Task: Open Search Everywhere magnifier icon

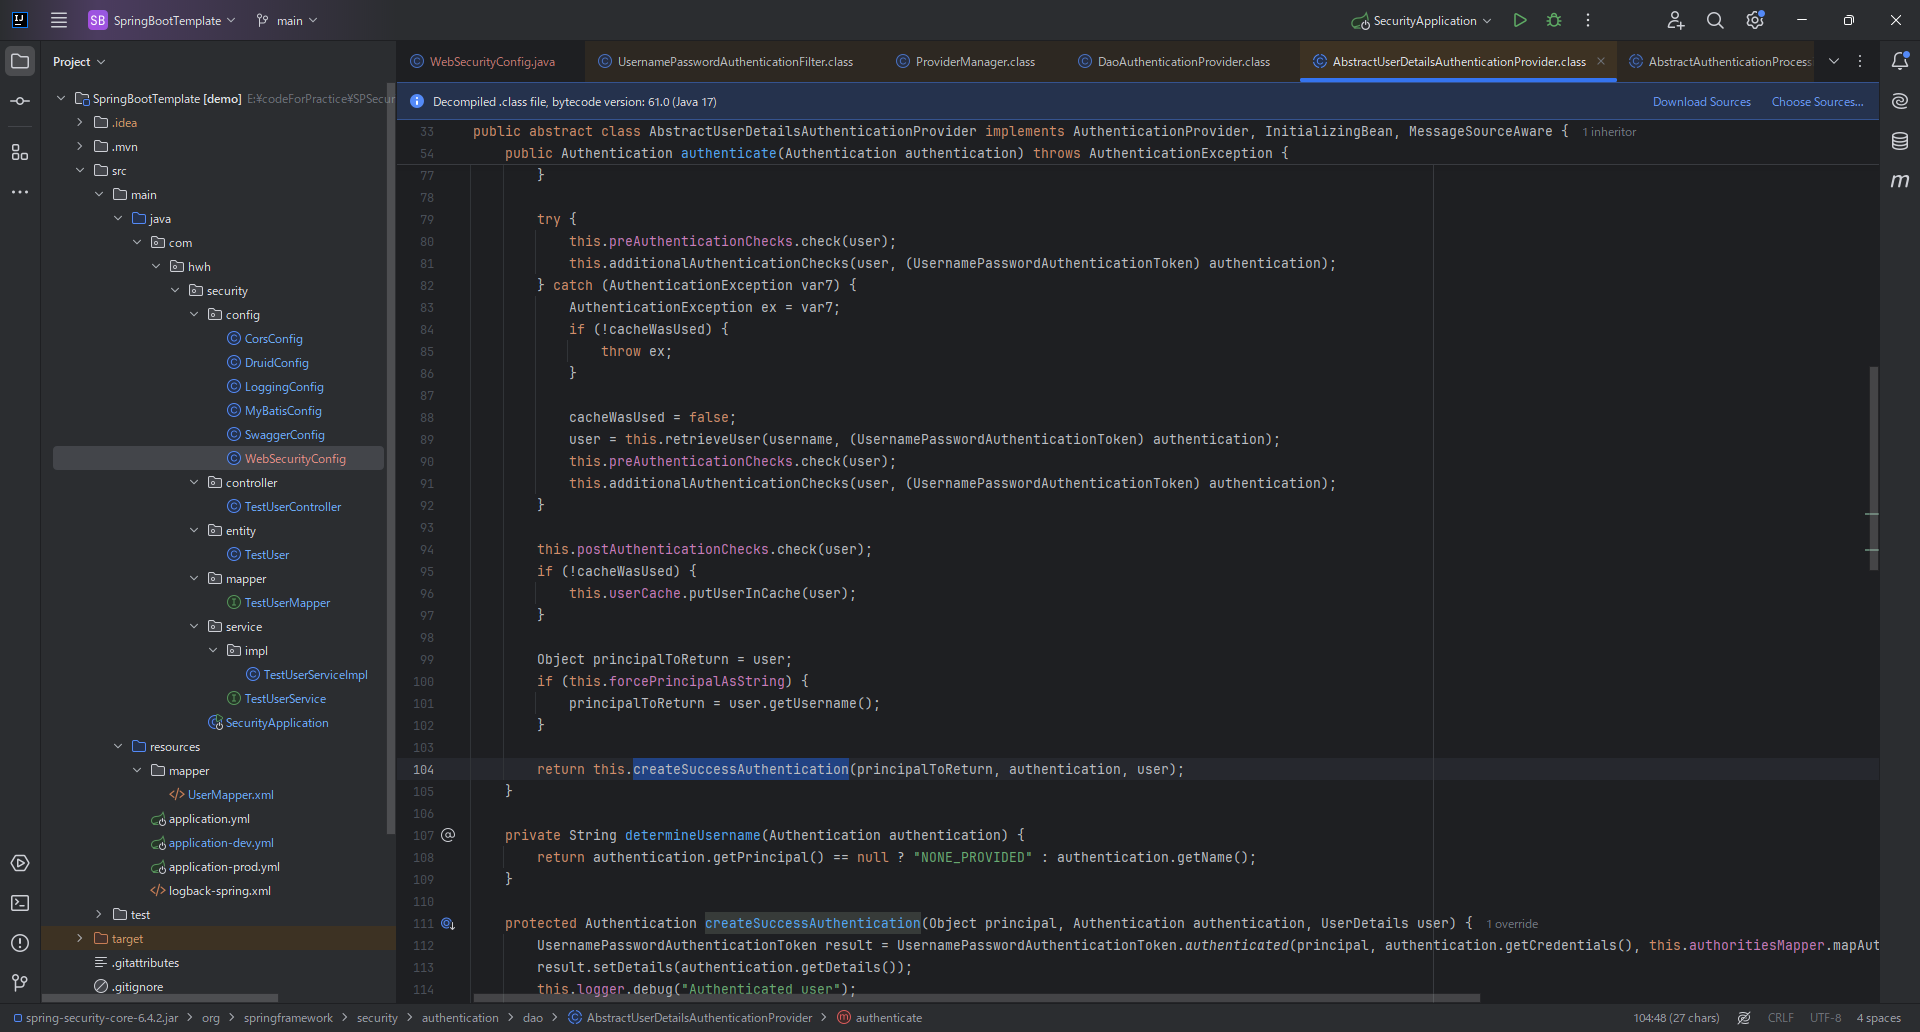Action: pos(1715,20)
